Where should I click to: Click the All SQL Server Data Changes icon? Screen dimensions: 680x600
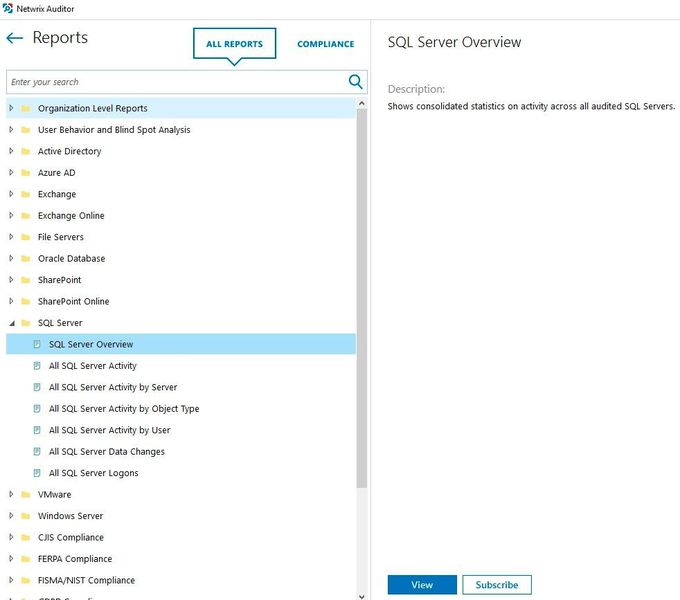37,451
